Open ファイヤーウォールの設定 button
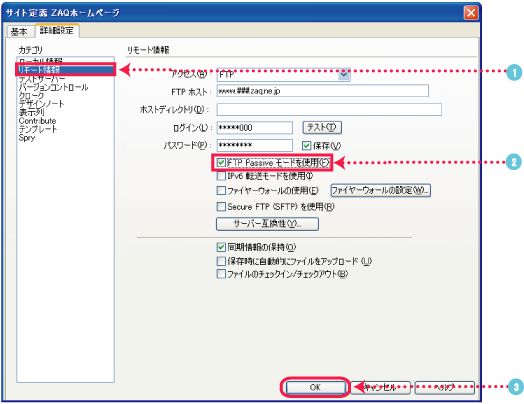The image size is (524, 404). 380,190
